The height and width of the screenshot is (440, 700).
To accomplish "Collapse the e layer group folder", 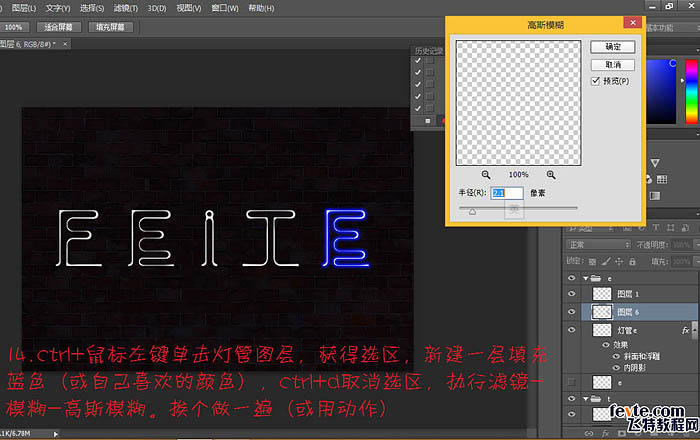I will click(x=585, y=279).
